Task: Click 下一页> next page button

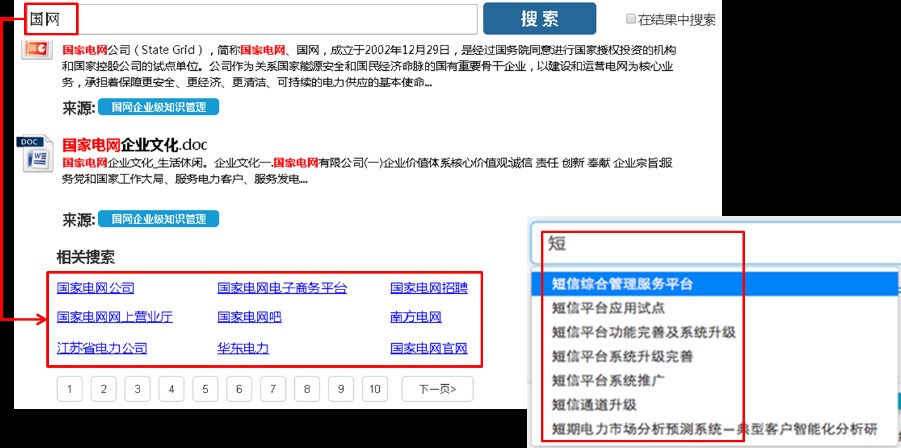Action: tap(437, 389)
